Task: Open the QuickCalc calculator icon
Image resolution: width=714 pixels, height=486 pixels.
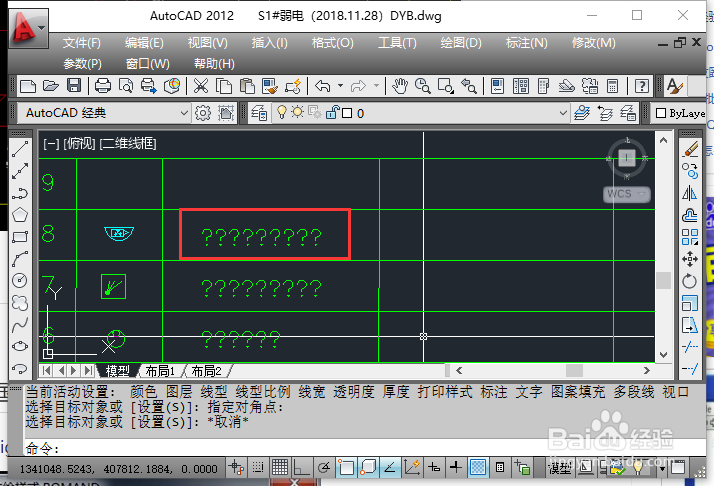Action: pyautogui.click(x=613, y=86)
